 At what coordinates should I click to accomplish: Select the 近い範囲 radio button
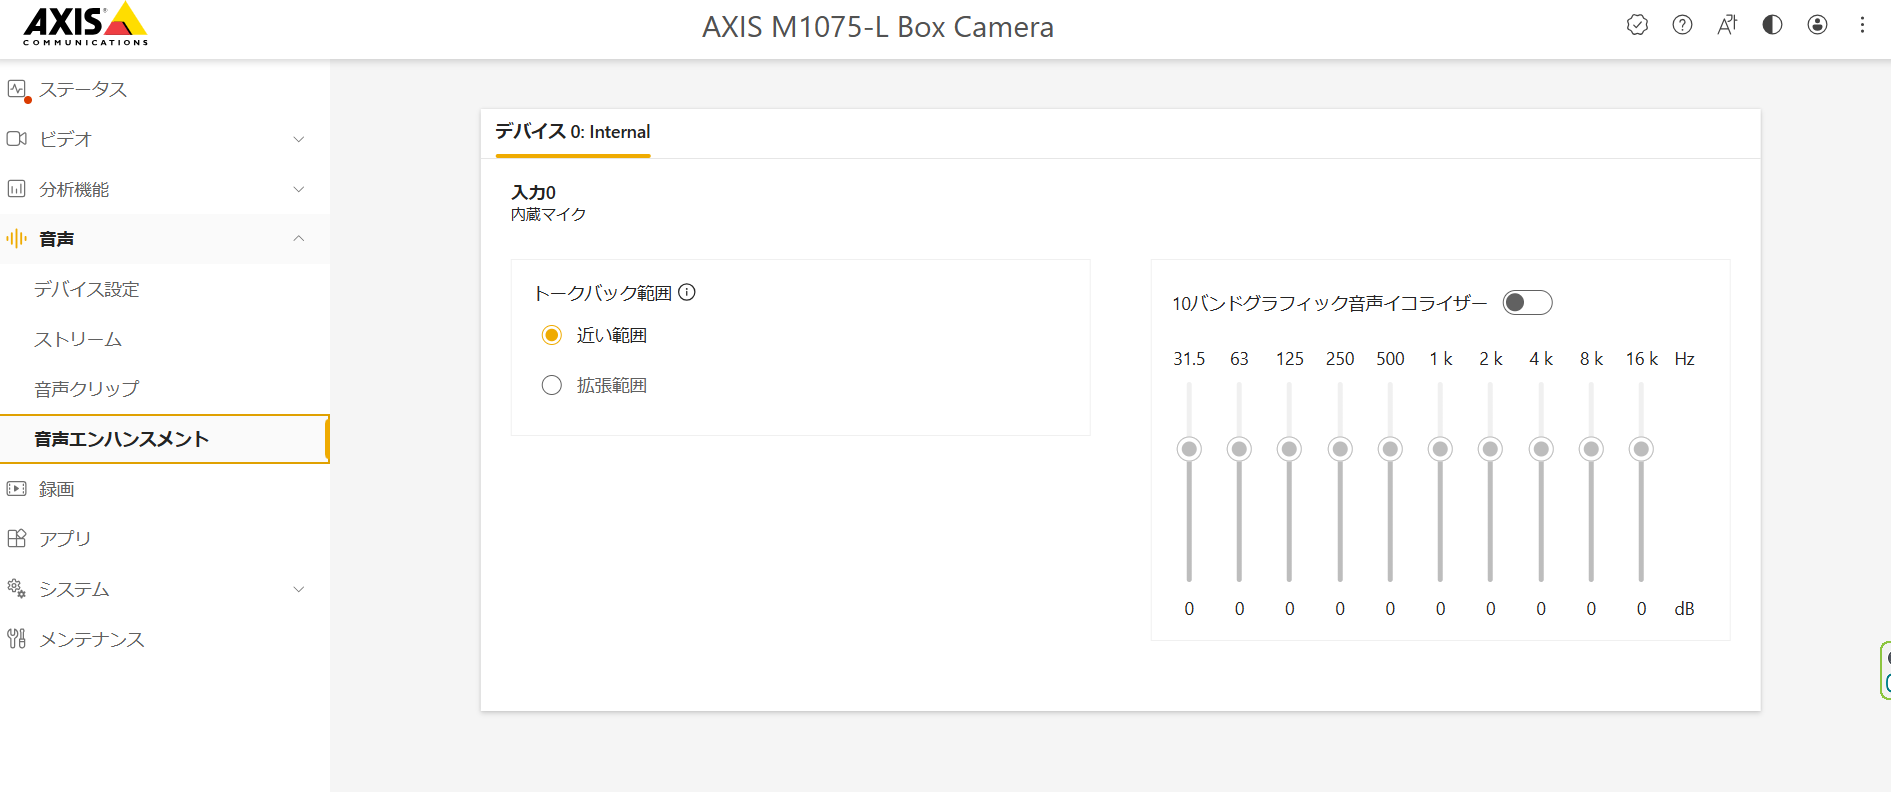pyautogui.click(x=551, y=335)
